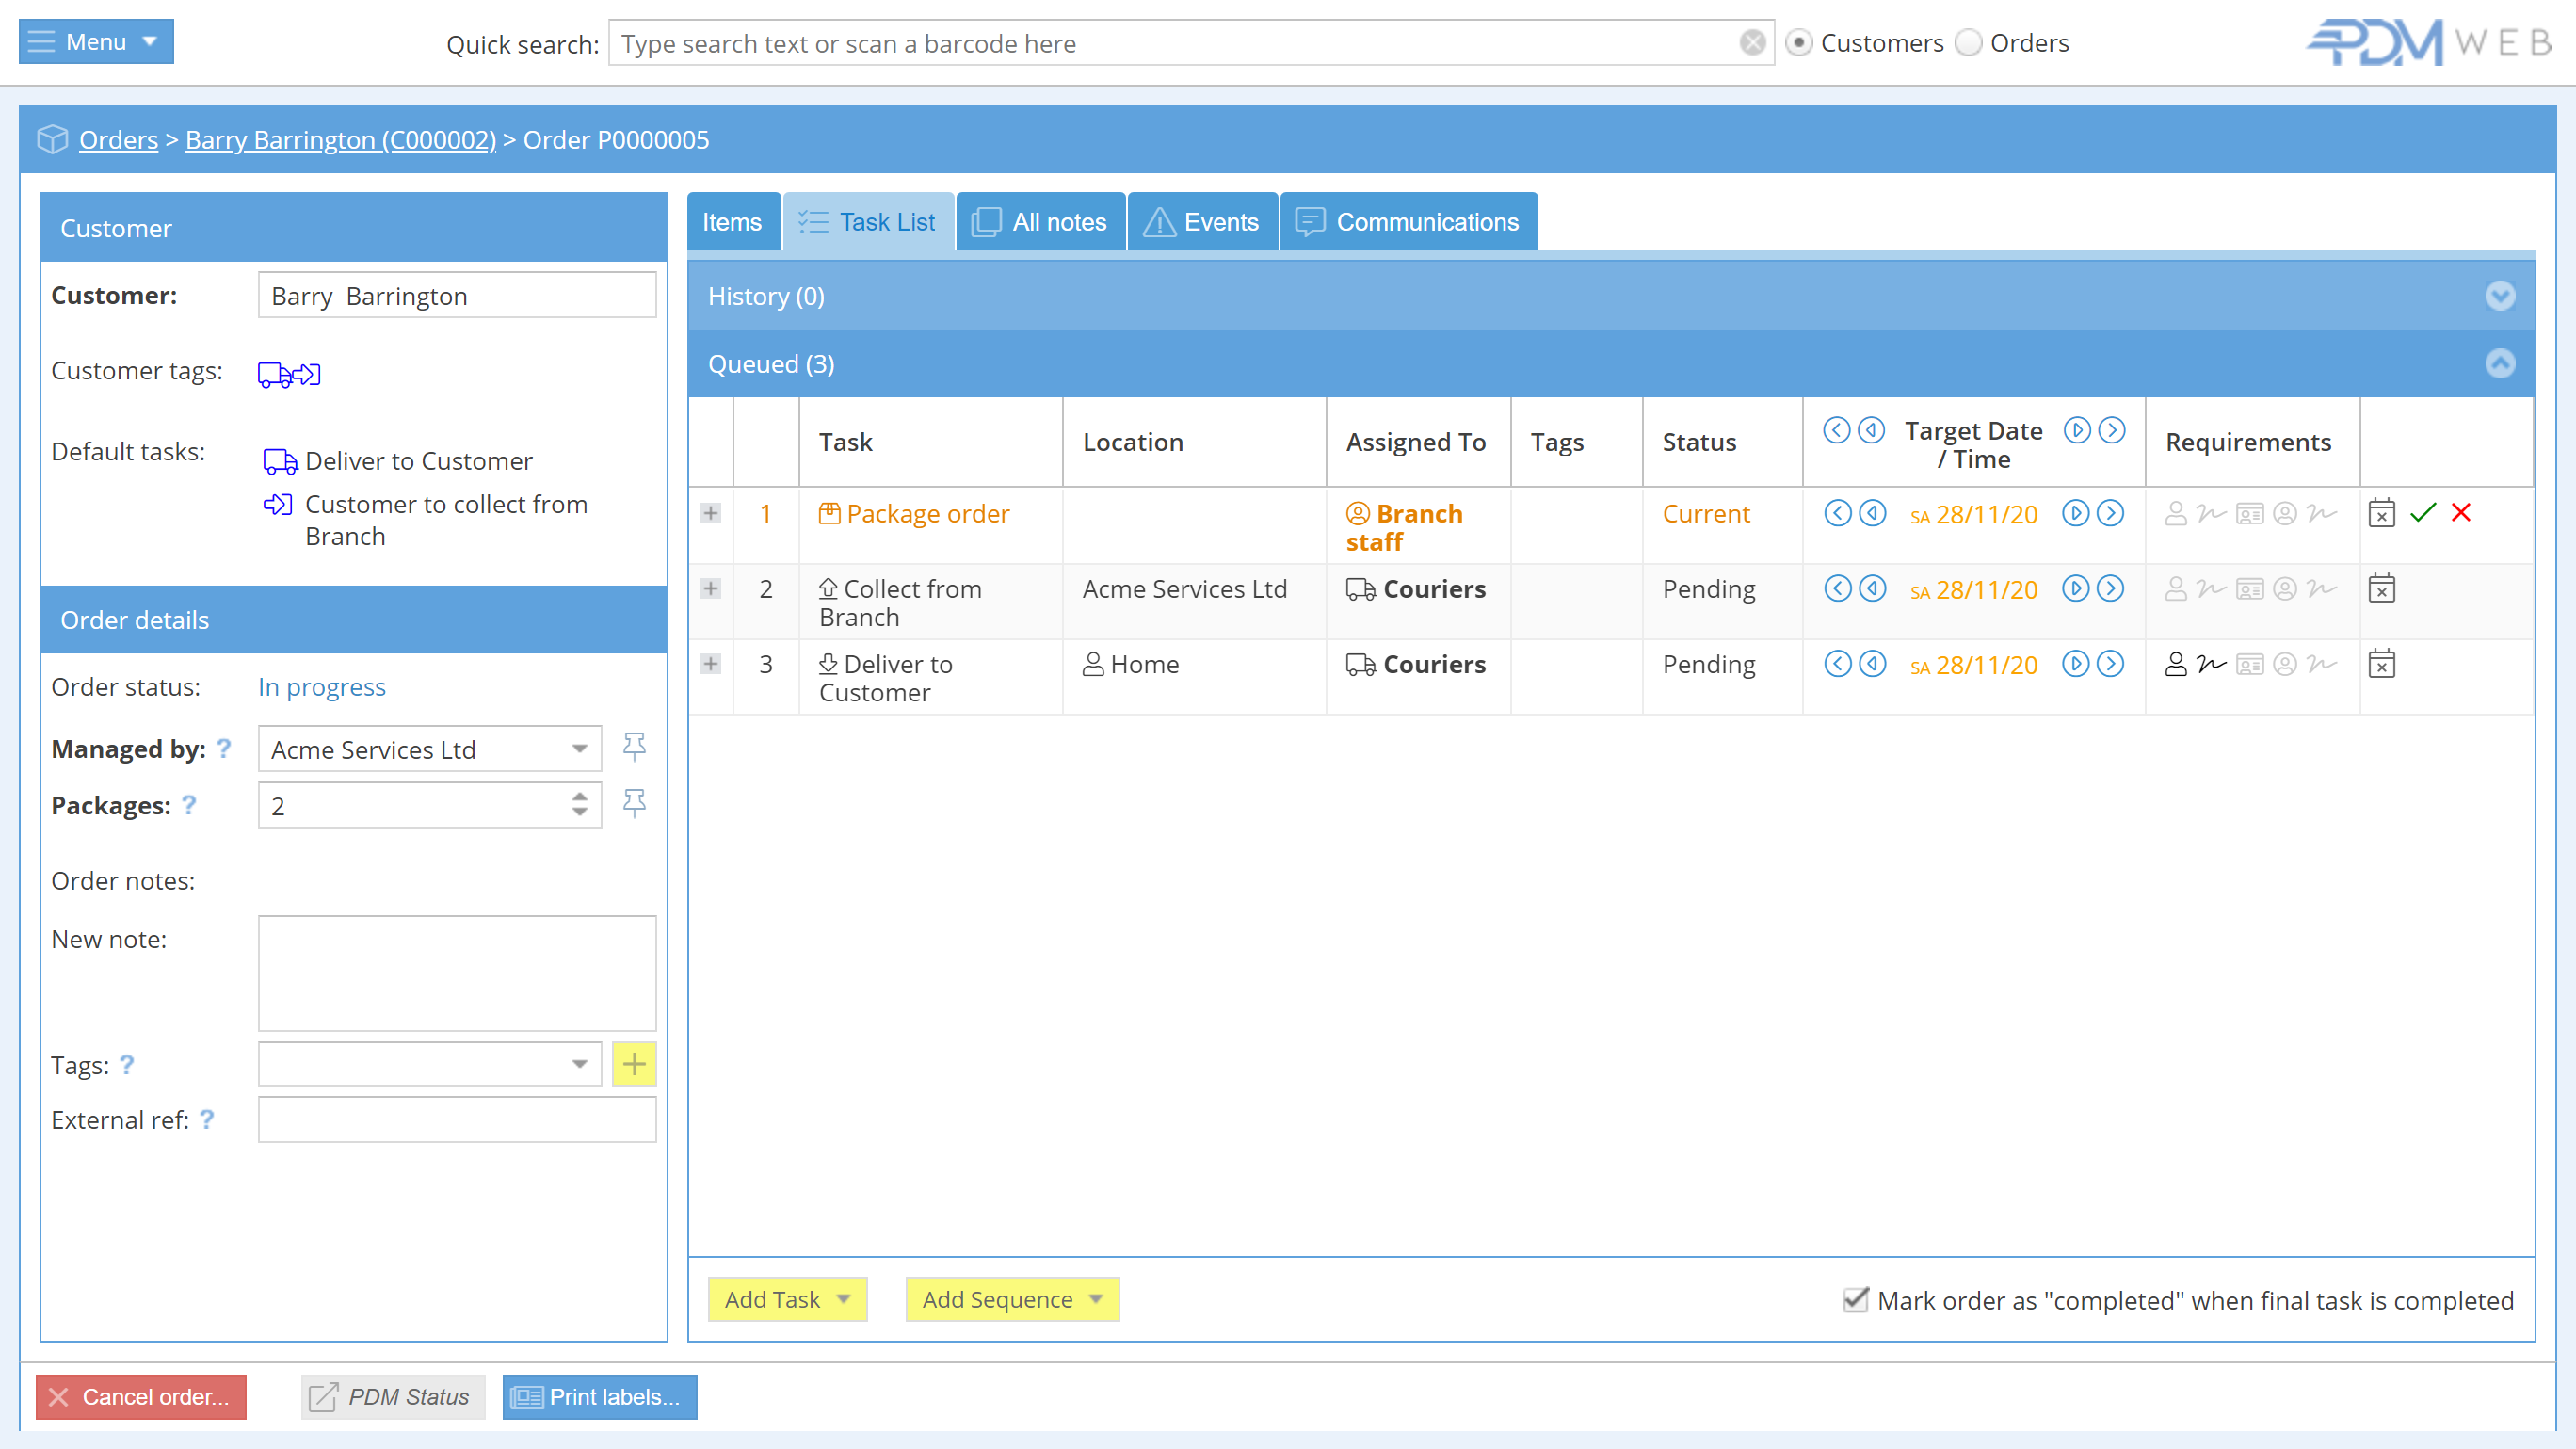Pin the Managed by field
Screen dimensions: 2576x1449
[634, 747]
